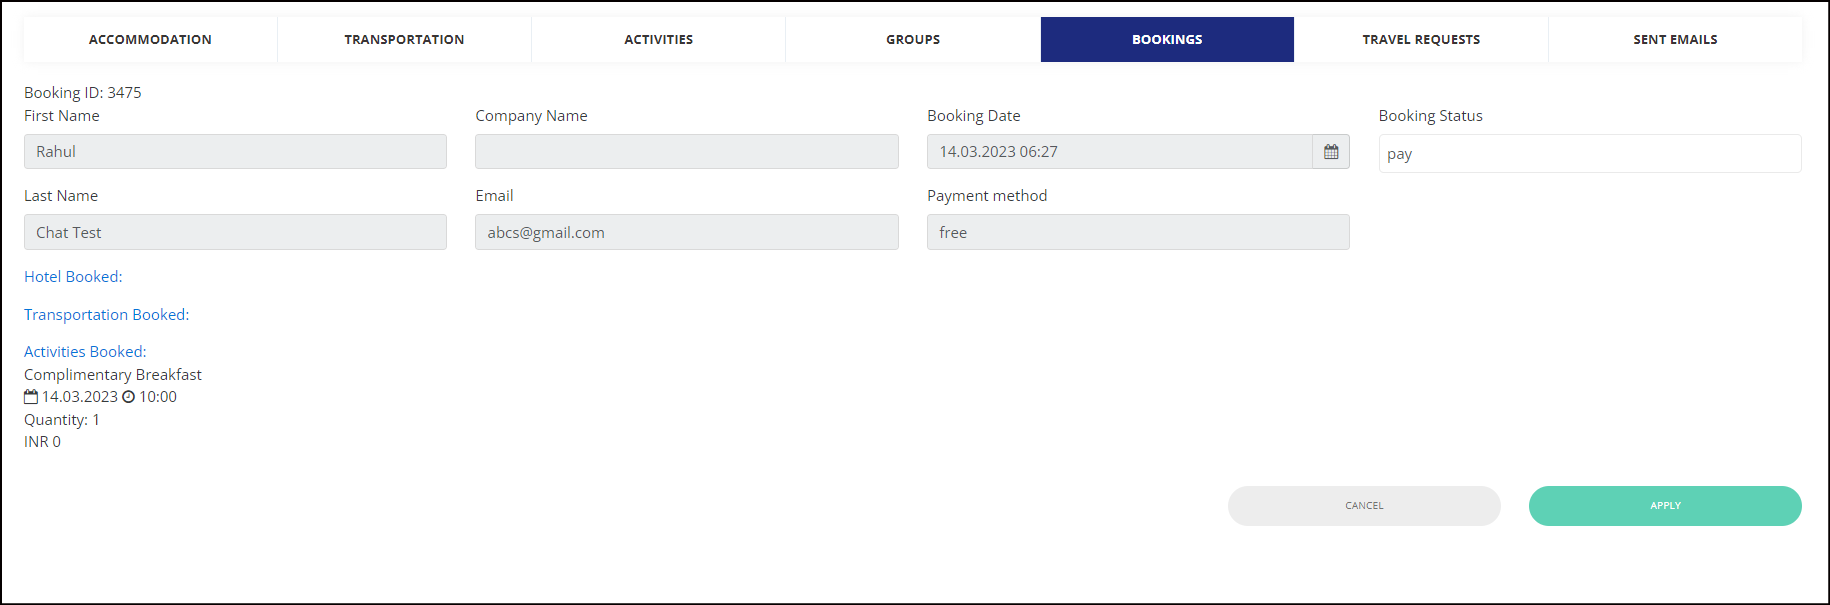View the Sent Emails tab
Image resolution: width=1830 pixels, height=605 pixels.
[1675, 40]
